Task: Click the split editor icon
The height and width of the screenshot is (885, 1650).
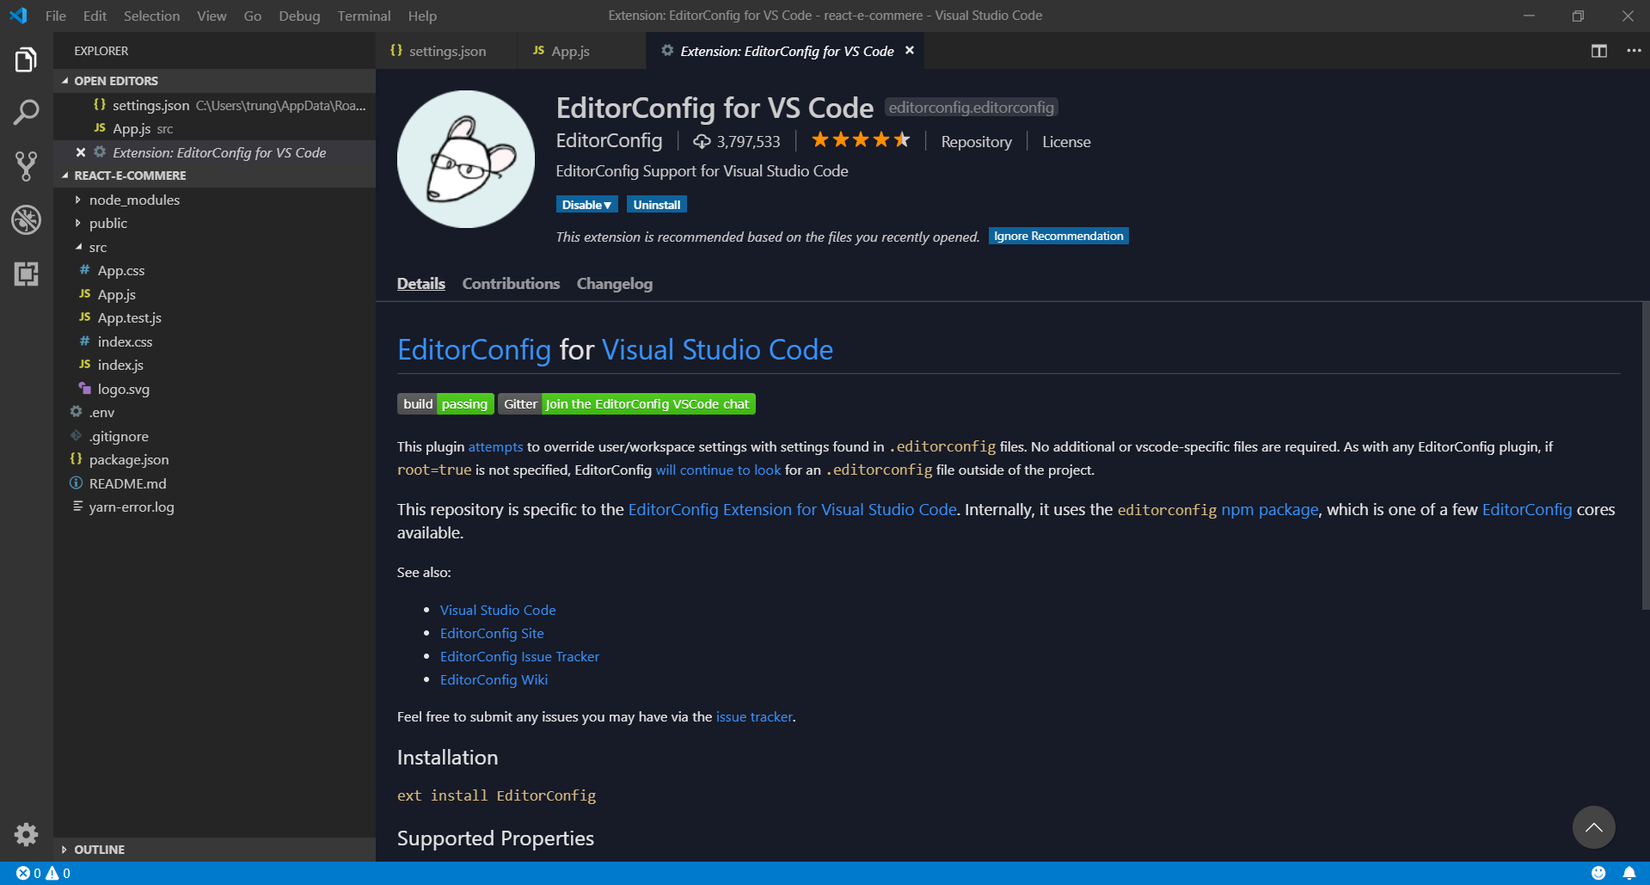Action: 1599,51
